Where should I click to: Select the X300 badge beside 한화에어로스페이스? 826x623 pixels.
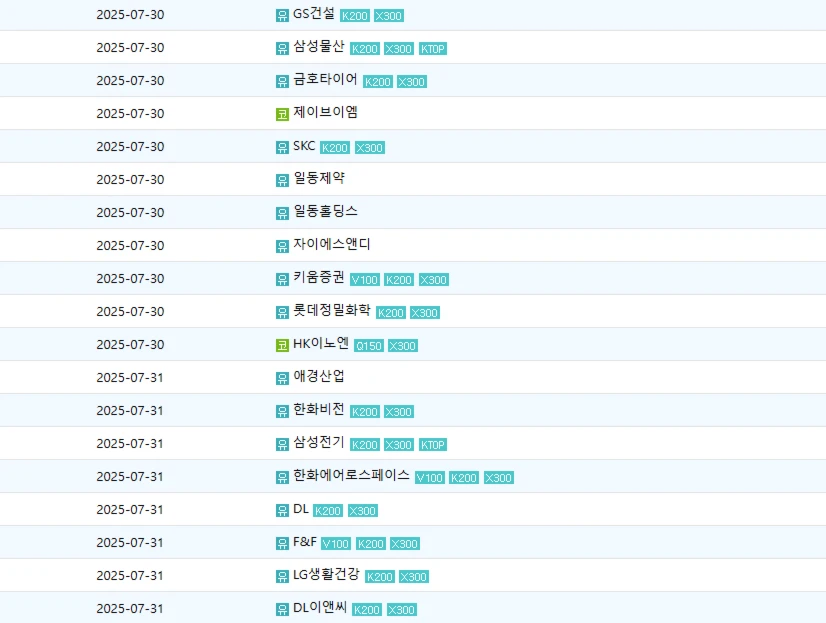click(499, 478)
